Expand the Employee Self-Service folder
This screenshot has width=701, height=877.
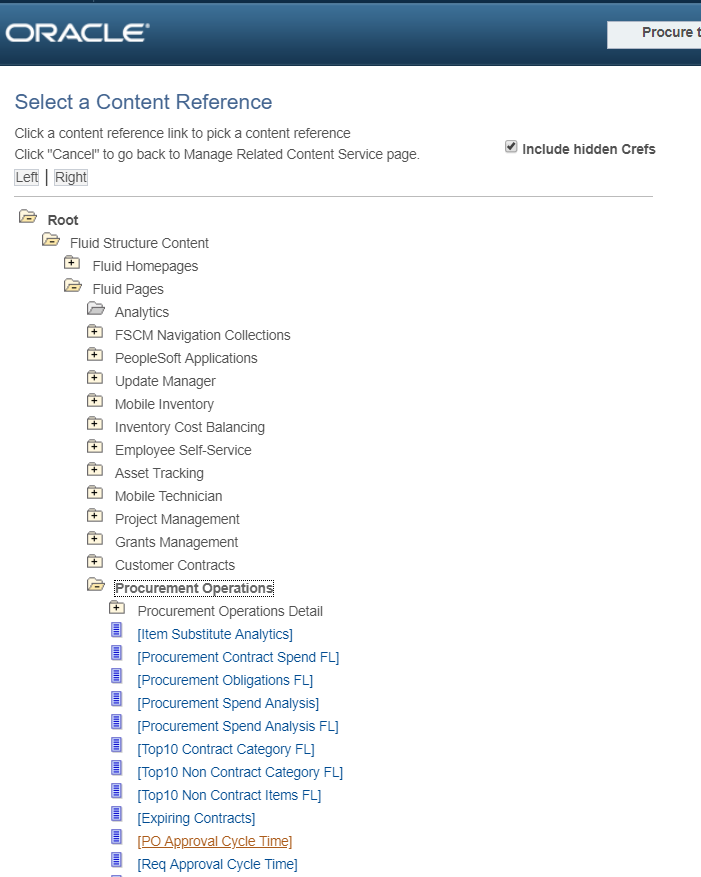(x=95, y=446)
